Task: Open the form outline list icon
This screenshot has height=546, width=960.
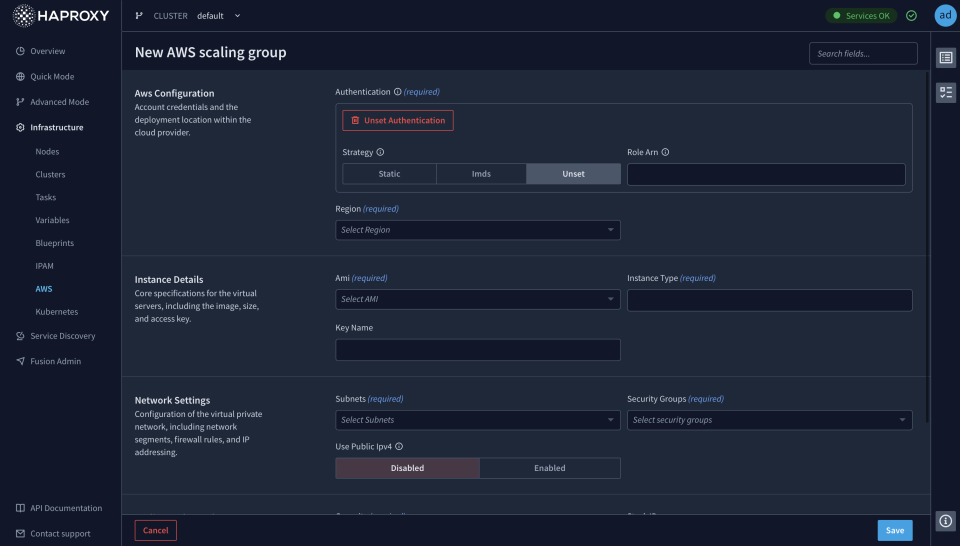Action: [x=946, y=58]
